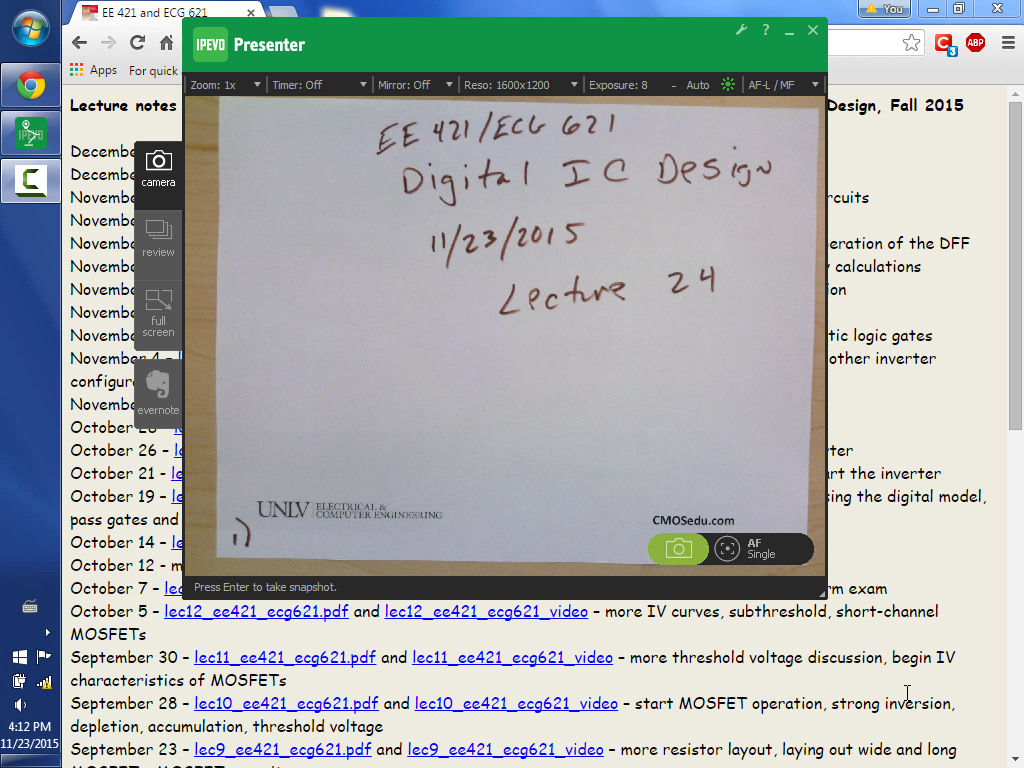Expand the taskbar toolbar chevron arrow

point(47,632)
